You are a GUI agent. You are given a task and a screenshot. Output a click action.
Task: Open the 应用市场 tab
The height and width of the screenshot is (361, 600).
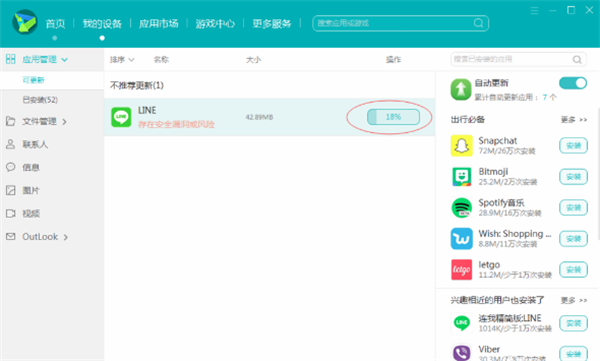coord(158,24)
